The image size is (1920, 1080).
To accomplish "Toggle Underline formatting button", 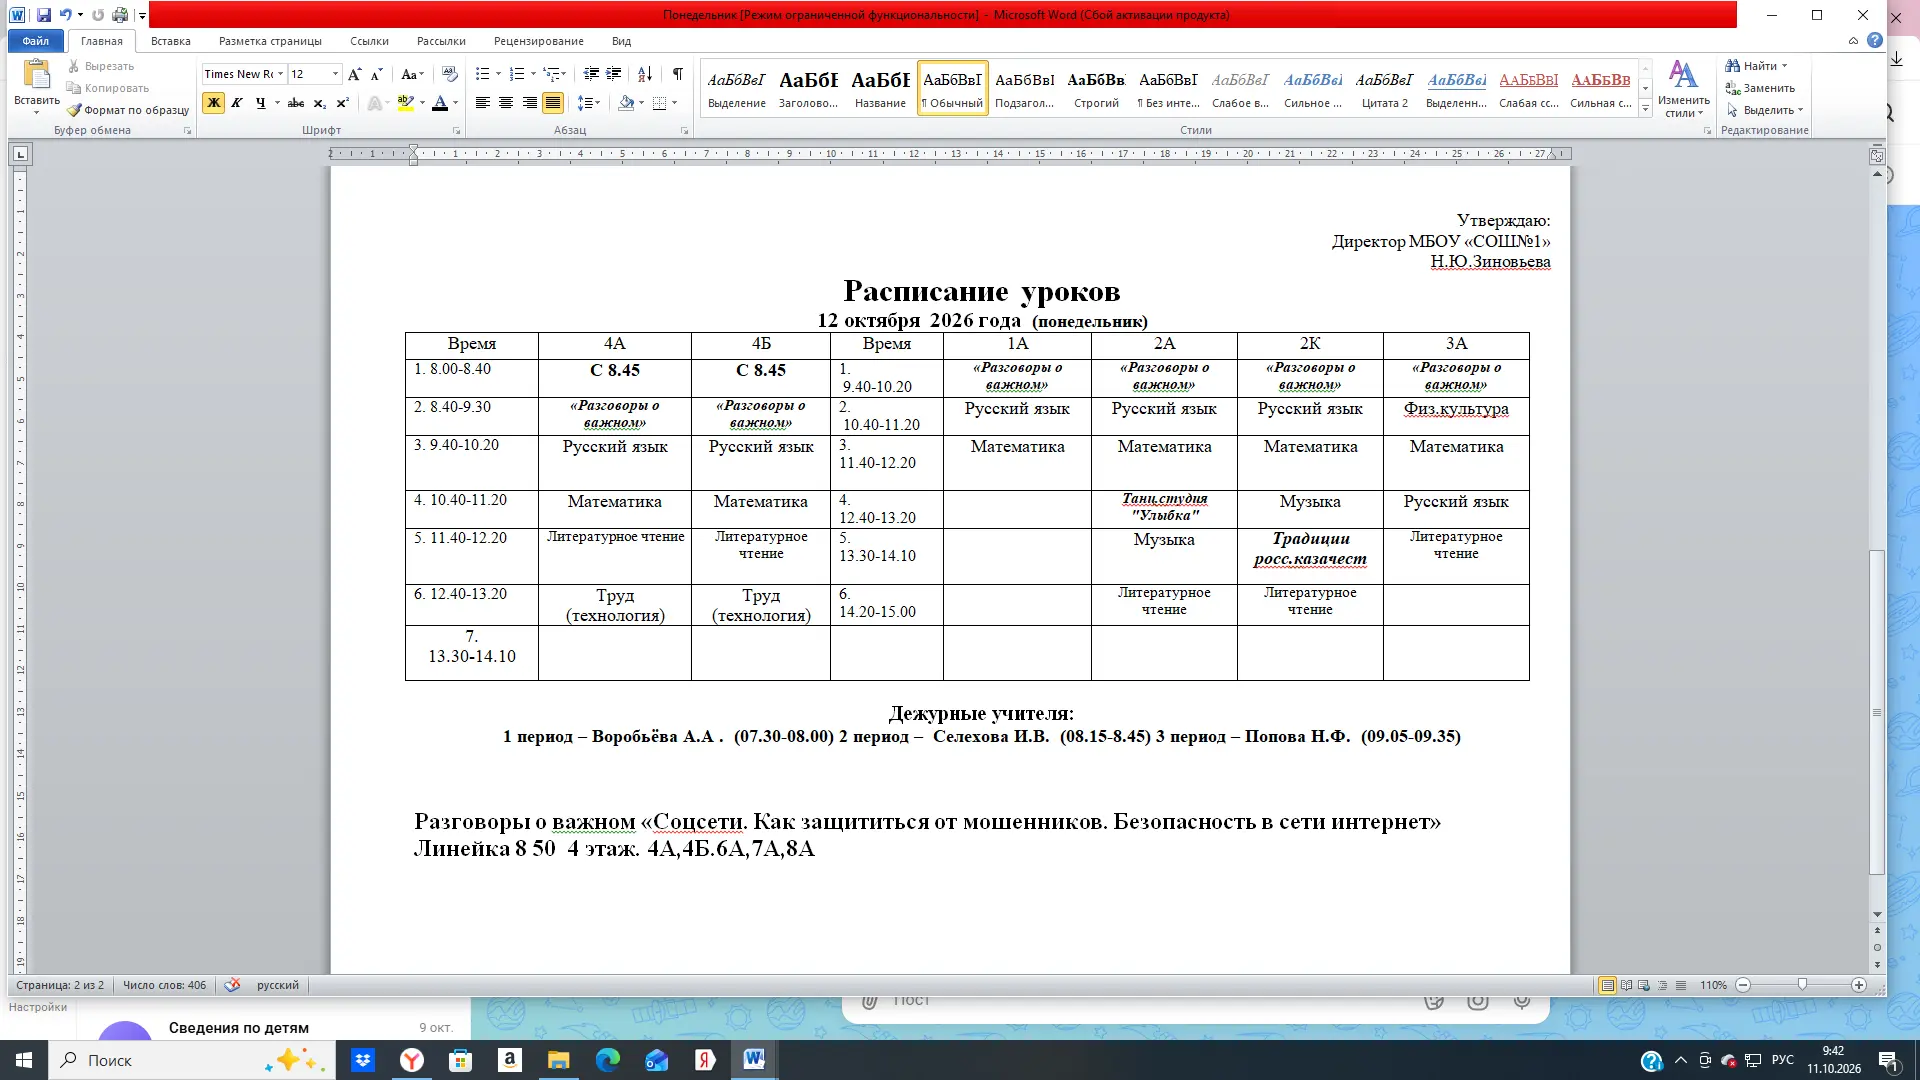I will click(x=261, y=103).
